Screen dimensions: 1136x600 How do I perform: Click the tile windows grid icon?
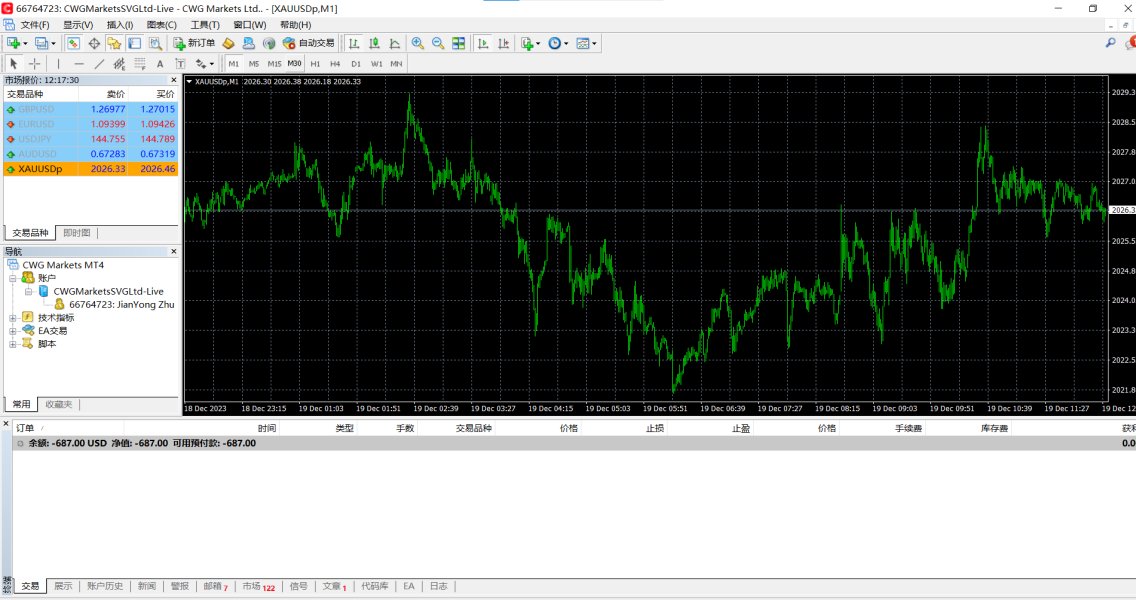click(458, 43)
